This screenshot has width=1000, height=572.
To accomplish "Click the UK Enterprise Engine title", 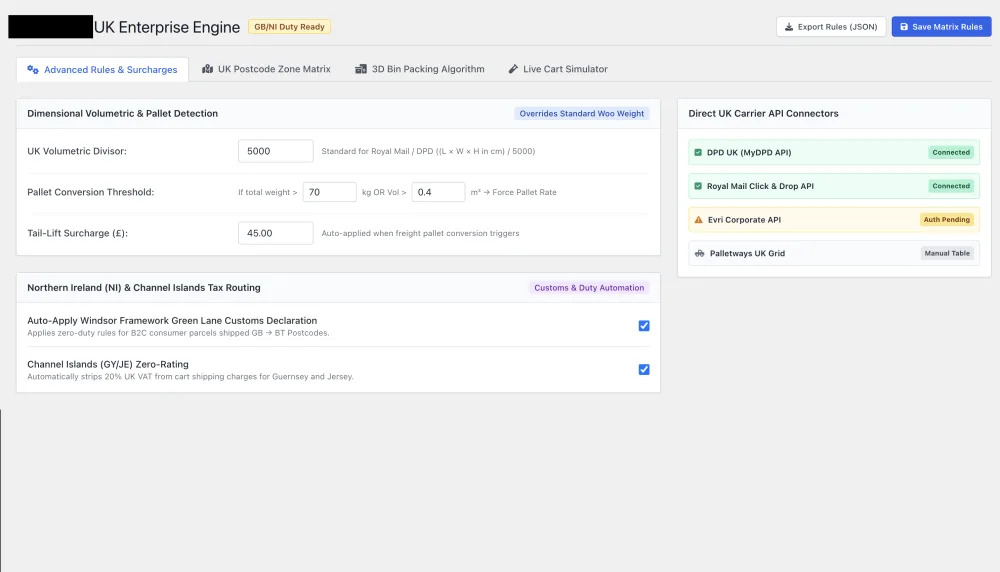I will click(167, 27).
